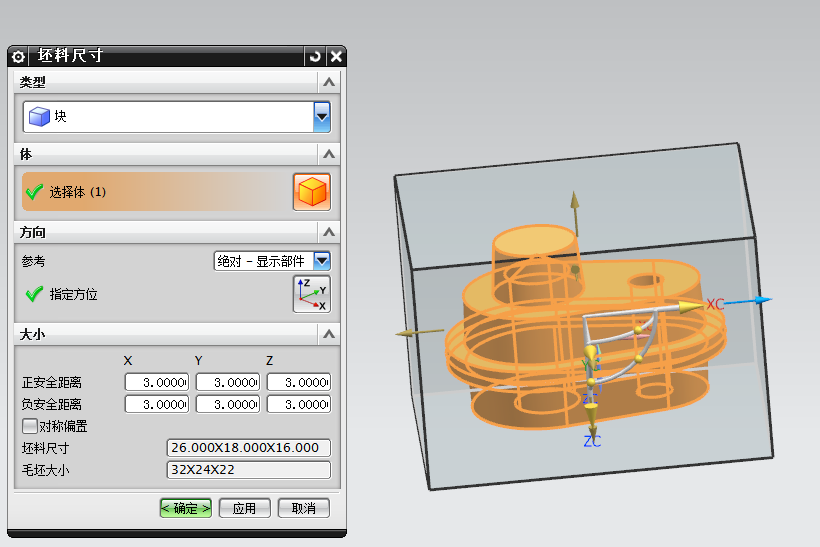
Task: Click the blue right drag handle arrow
Action: tap(748, 301)
